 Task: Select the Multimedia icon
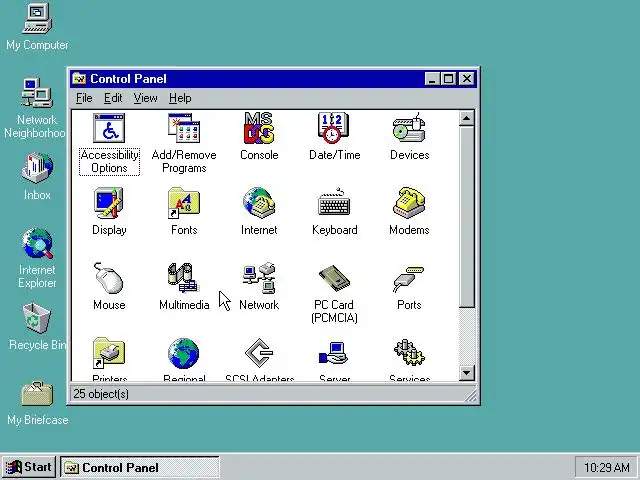tap(183, 278)
